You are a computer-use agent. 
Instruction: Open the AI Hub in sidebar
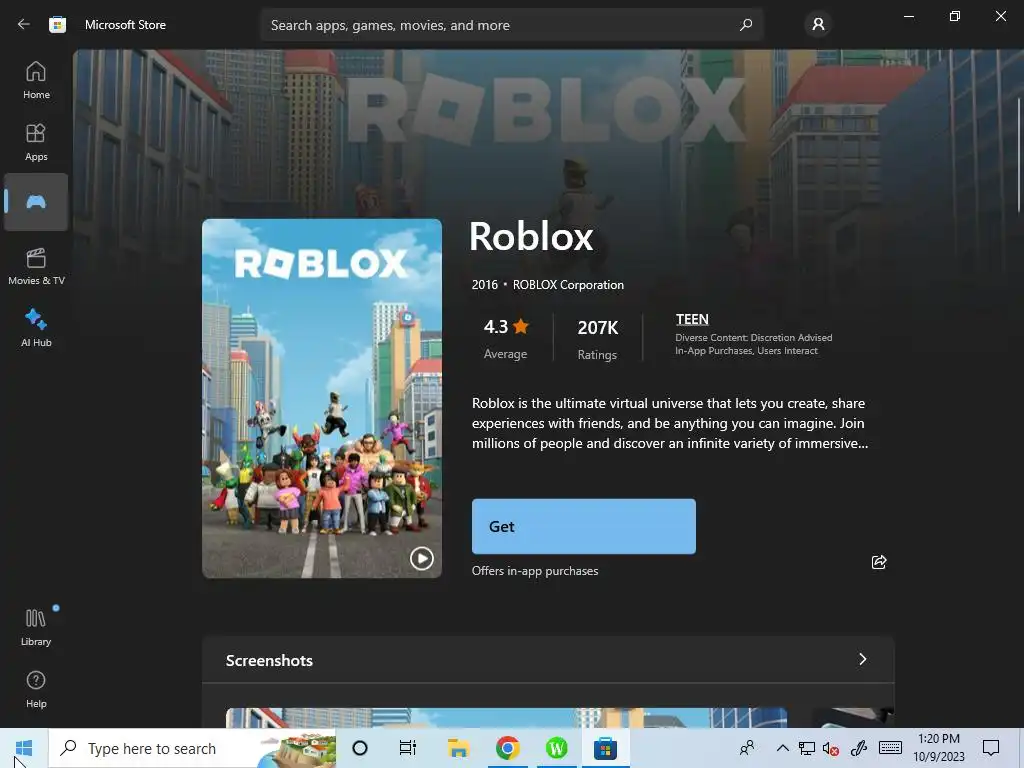(x=36, y=328)
